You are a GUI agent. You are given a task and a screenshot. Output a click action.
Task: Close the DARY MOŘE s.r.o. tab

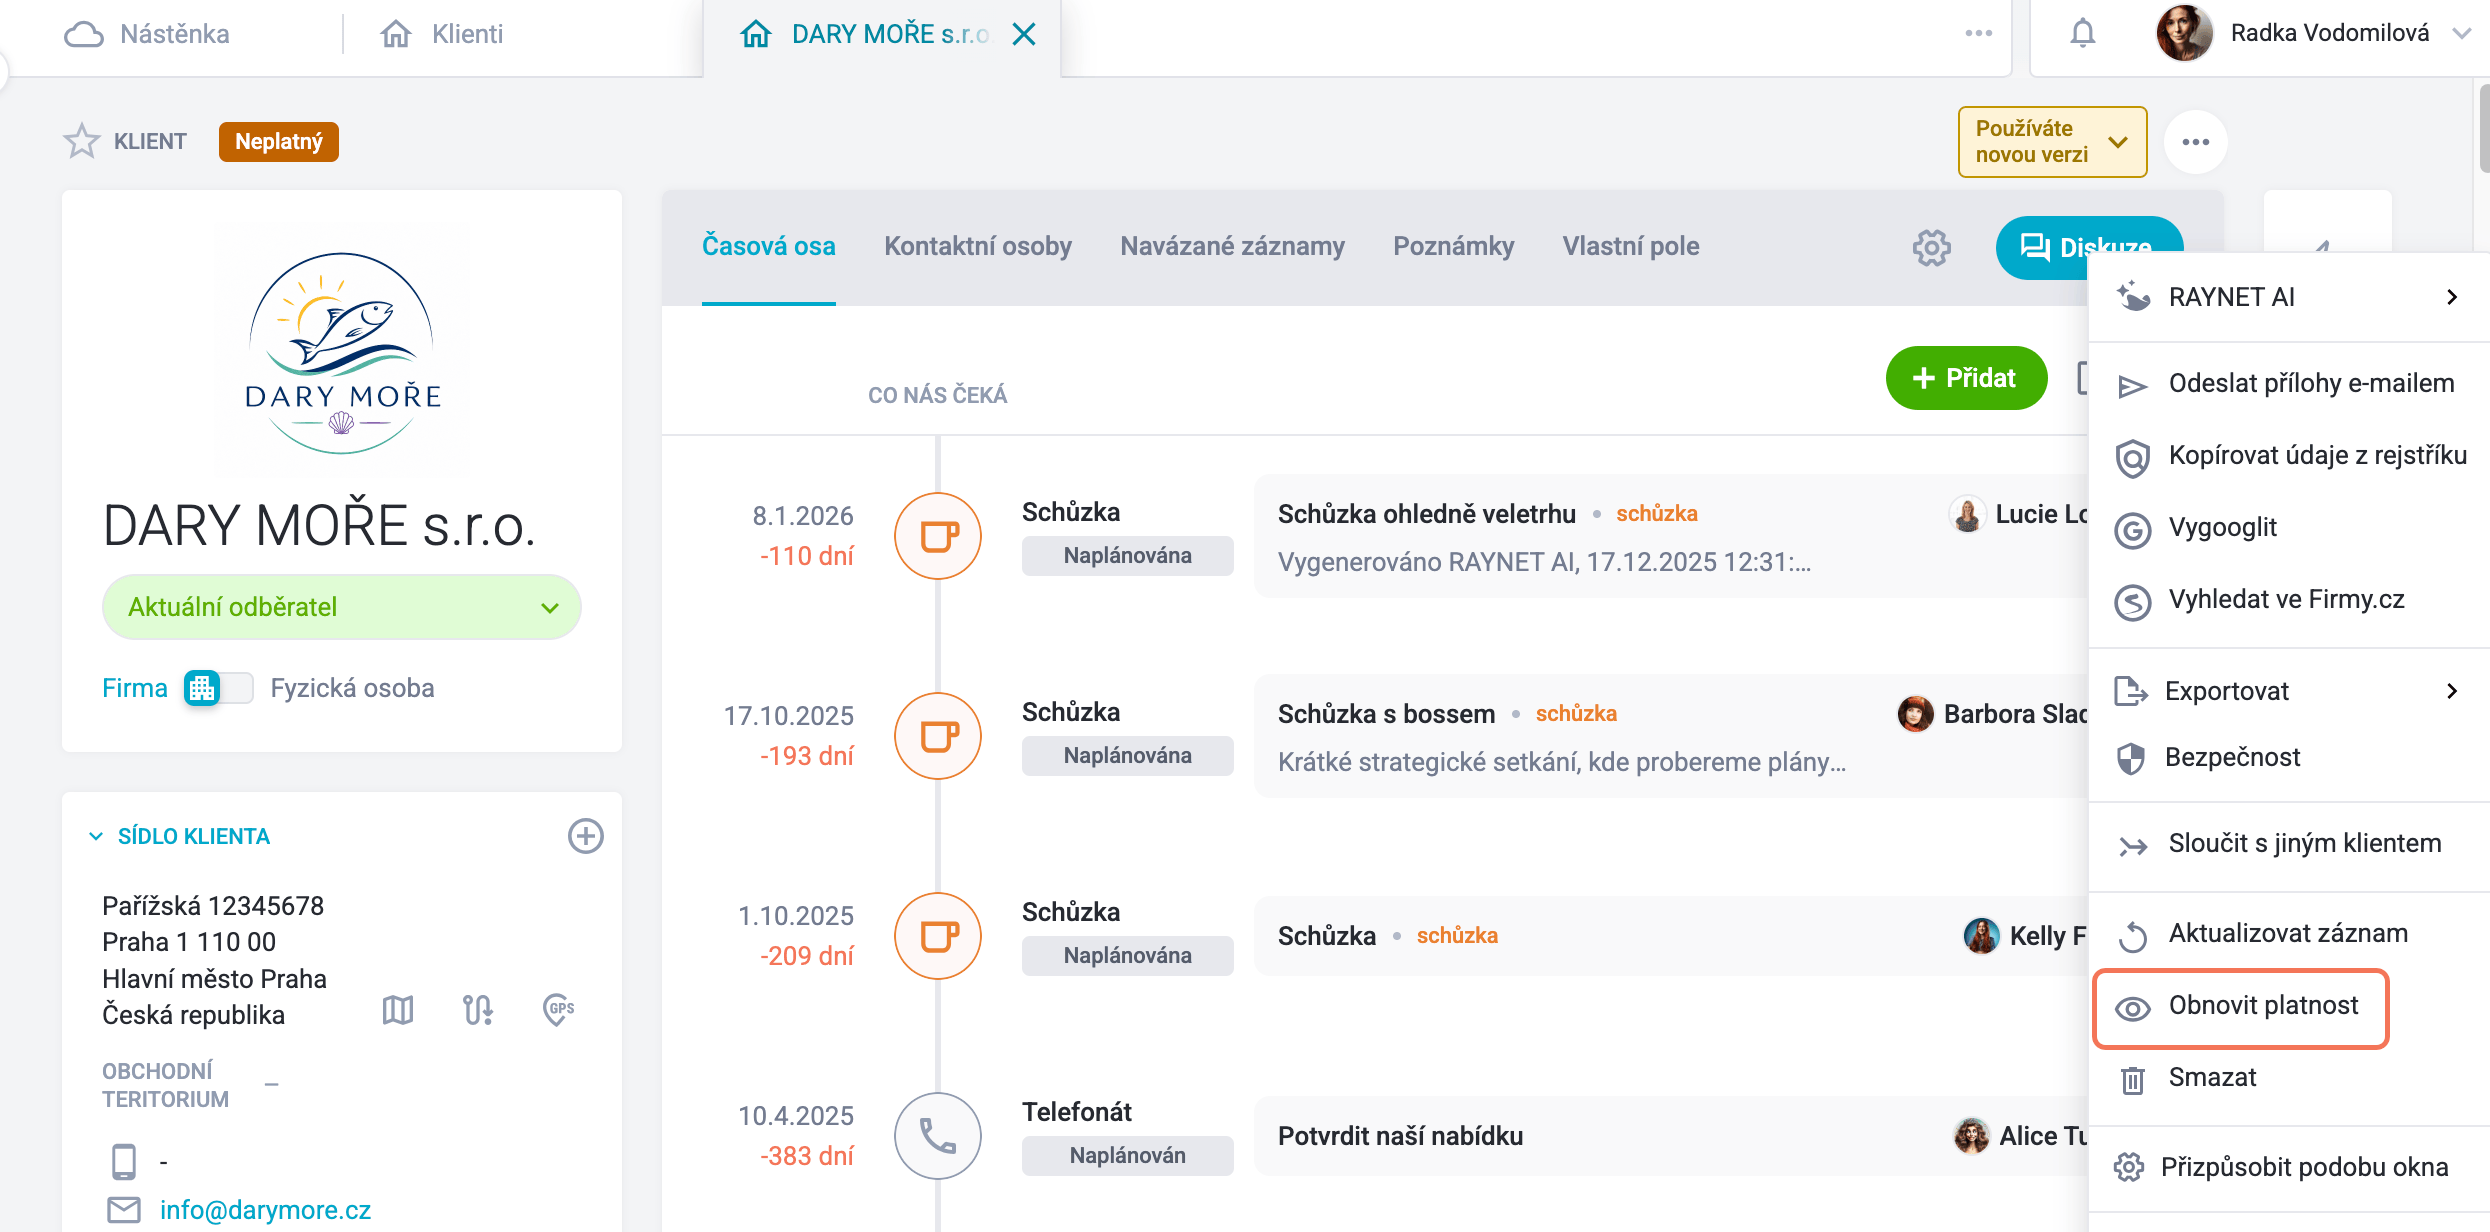1024,35
